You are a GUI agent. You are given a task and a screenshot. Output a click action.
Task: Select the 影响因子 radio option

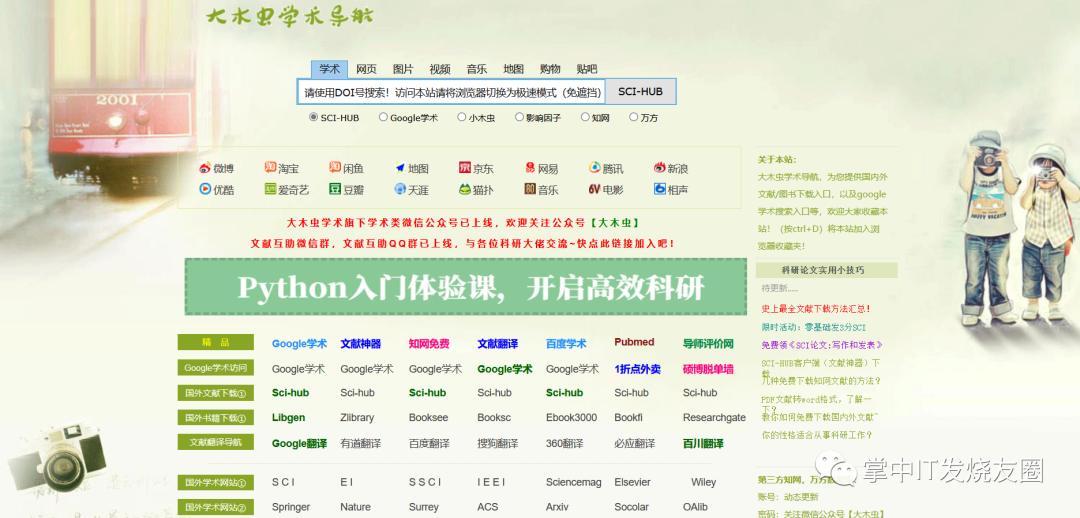pos(519,117)
